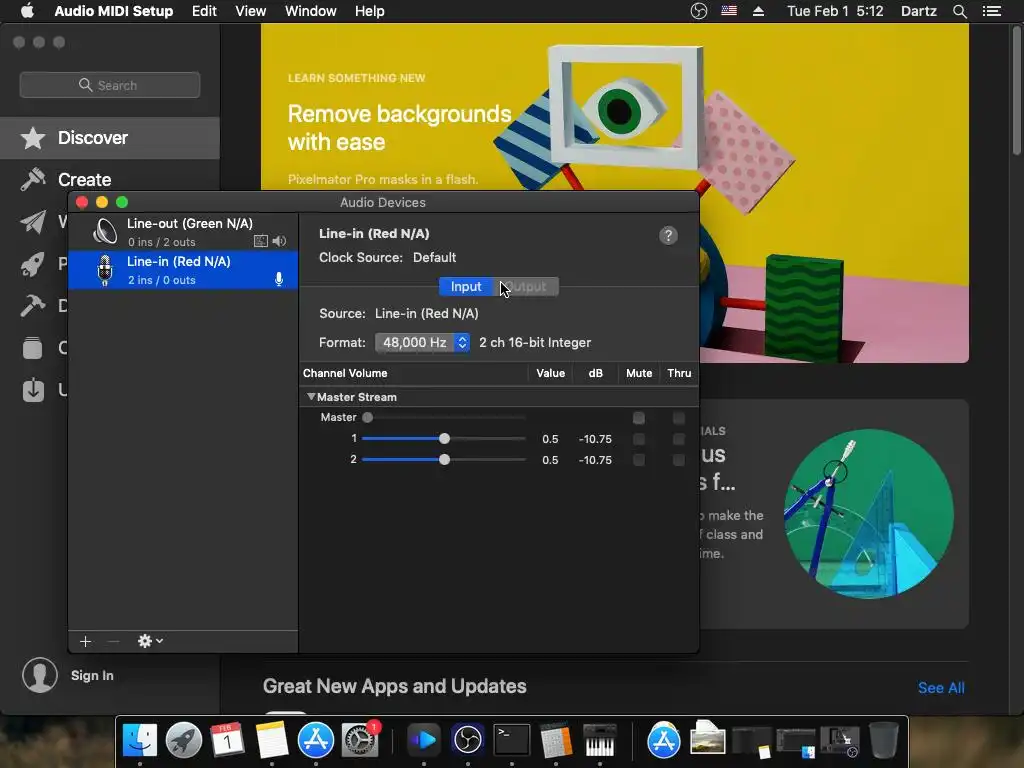Switch to the Input tab
1024x768 pixels.
466,287
